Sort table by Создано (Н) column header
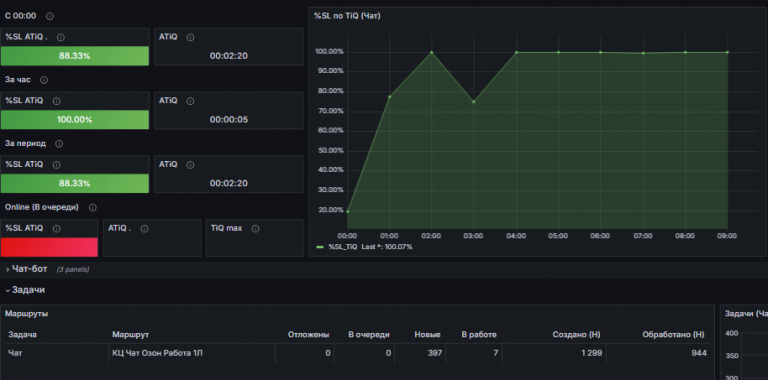 (576, 334)
